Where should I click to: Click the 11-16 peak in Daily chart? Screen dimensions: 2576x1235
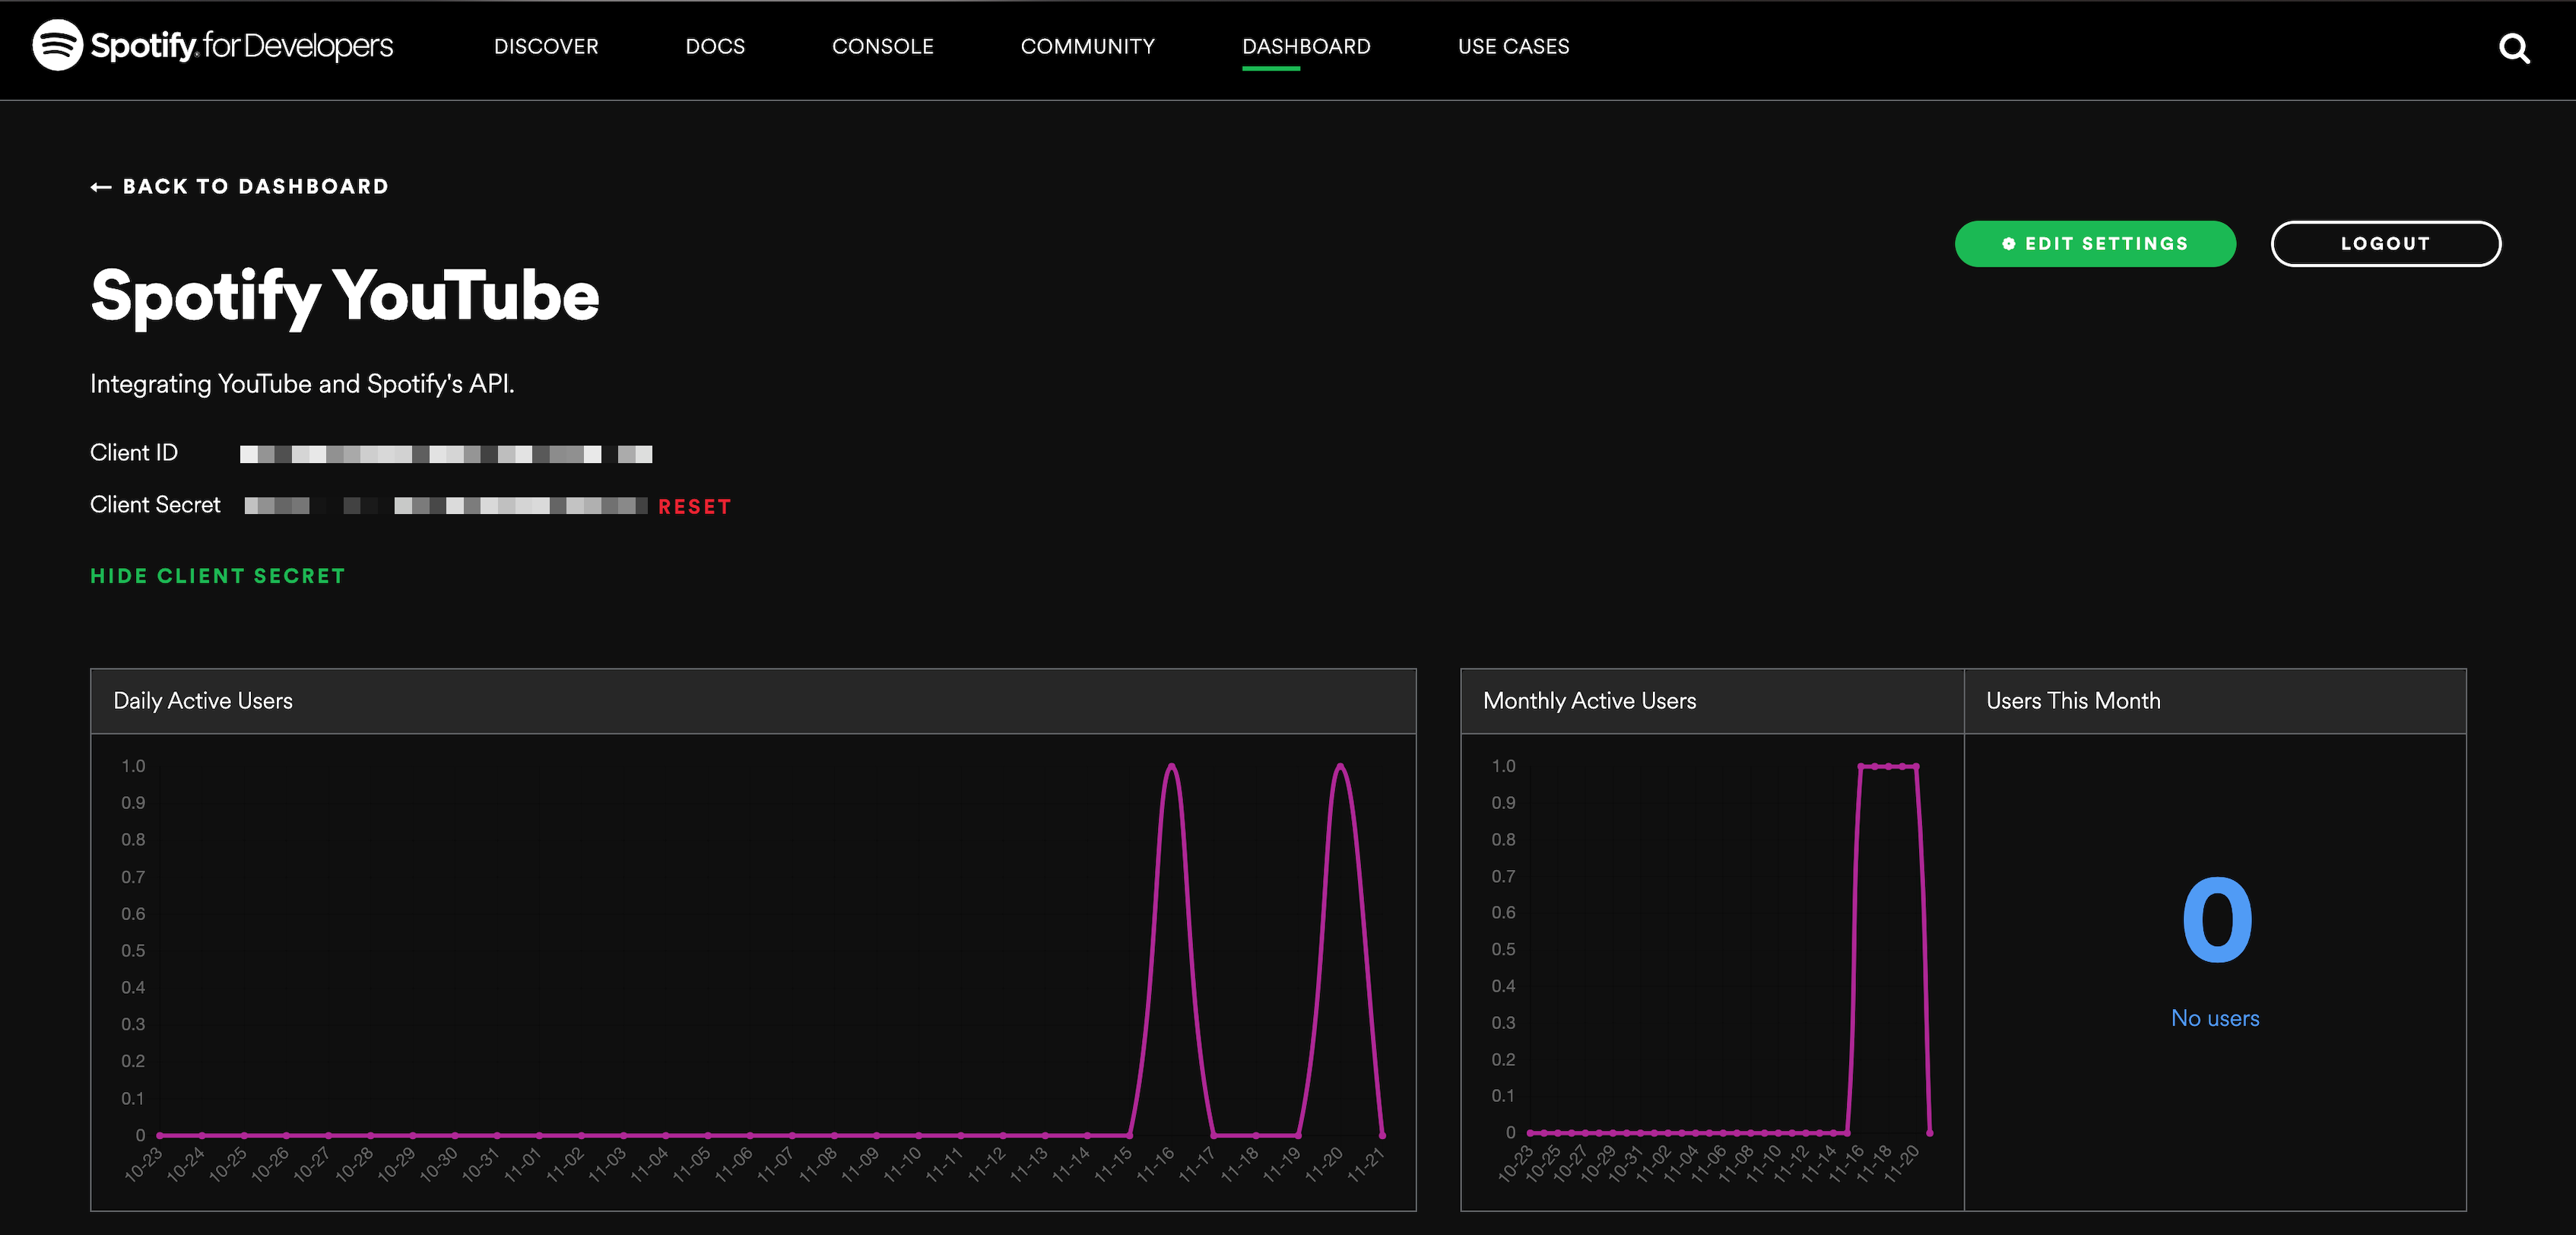point(1171,767)
